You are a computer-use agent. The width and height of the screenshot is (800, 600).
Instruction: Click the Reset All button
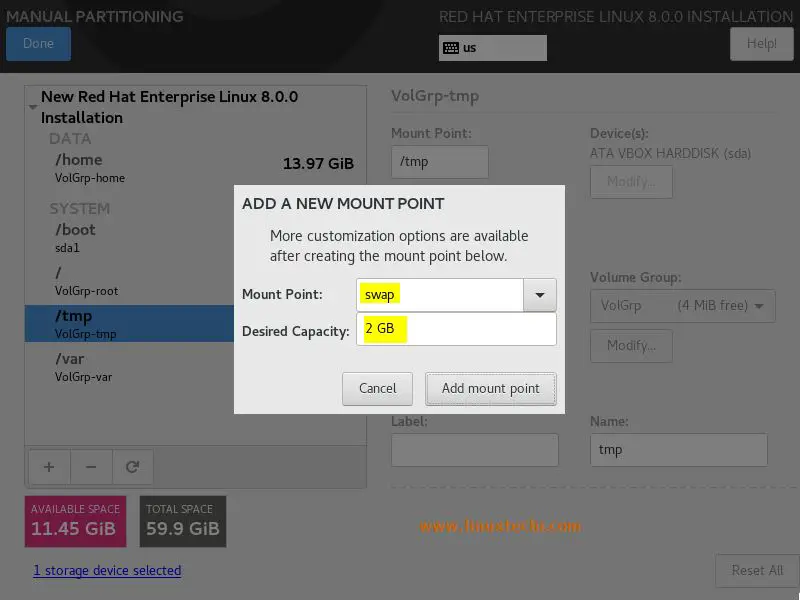pos(757,570)
